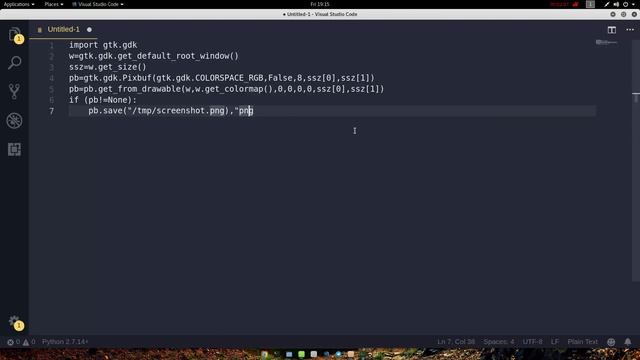Click the power icon in the top panel
640x360 pixels.
coord(625,4)
